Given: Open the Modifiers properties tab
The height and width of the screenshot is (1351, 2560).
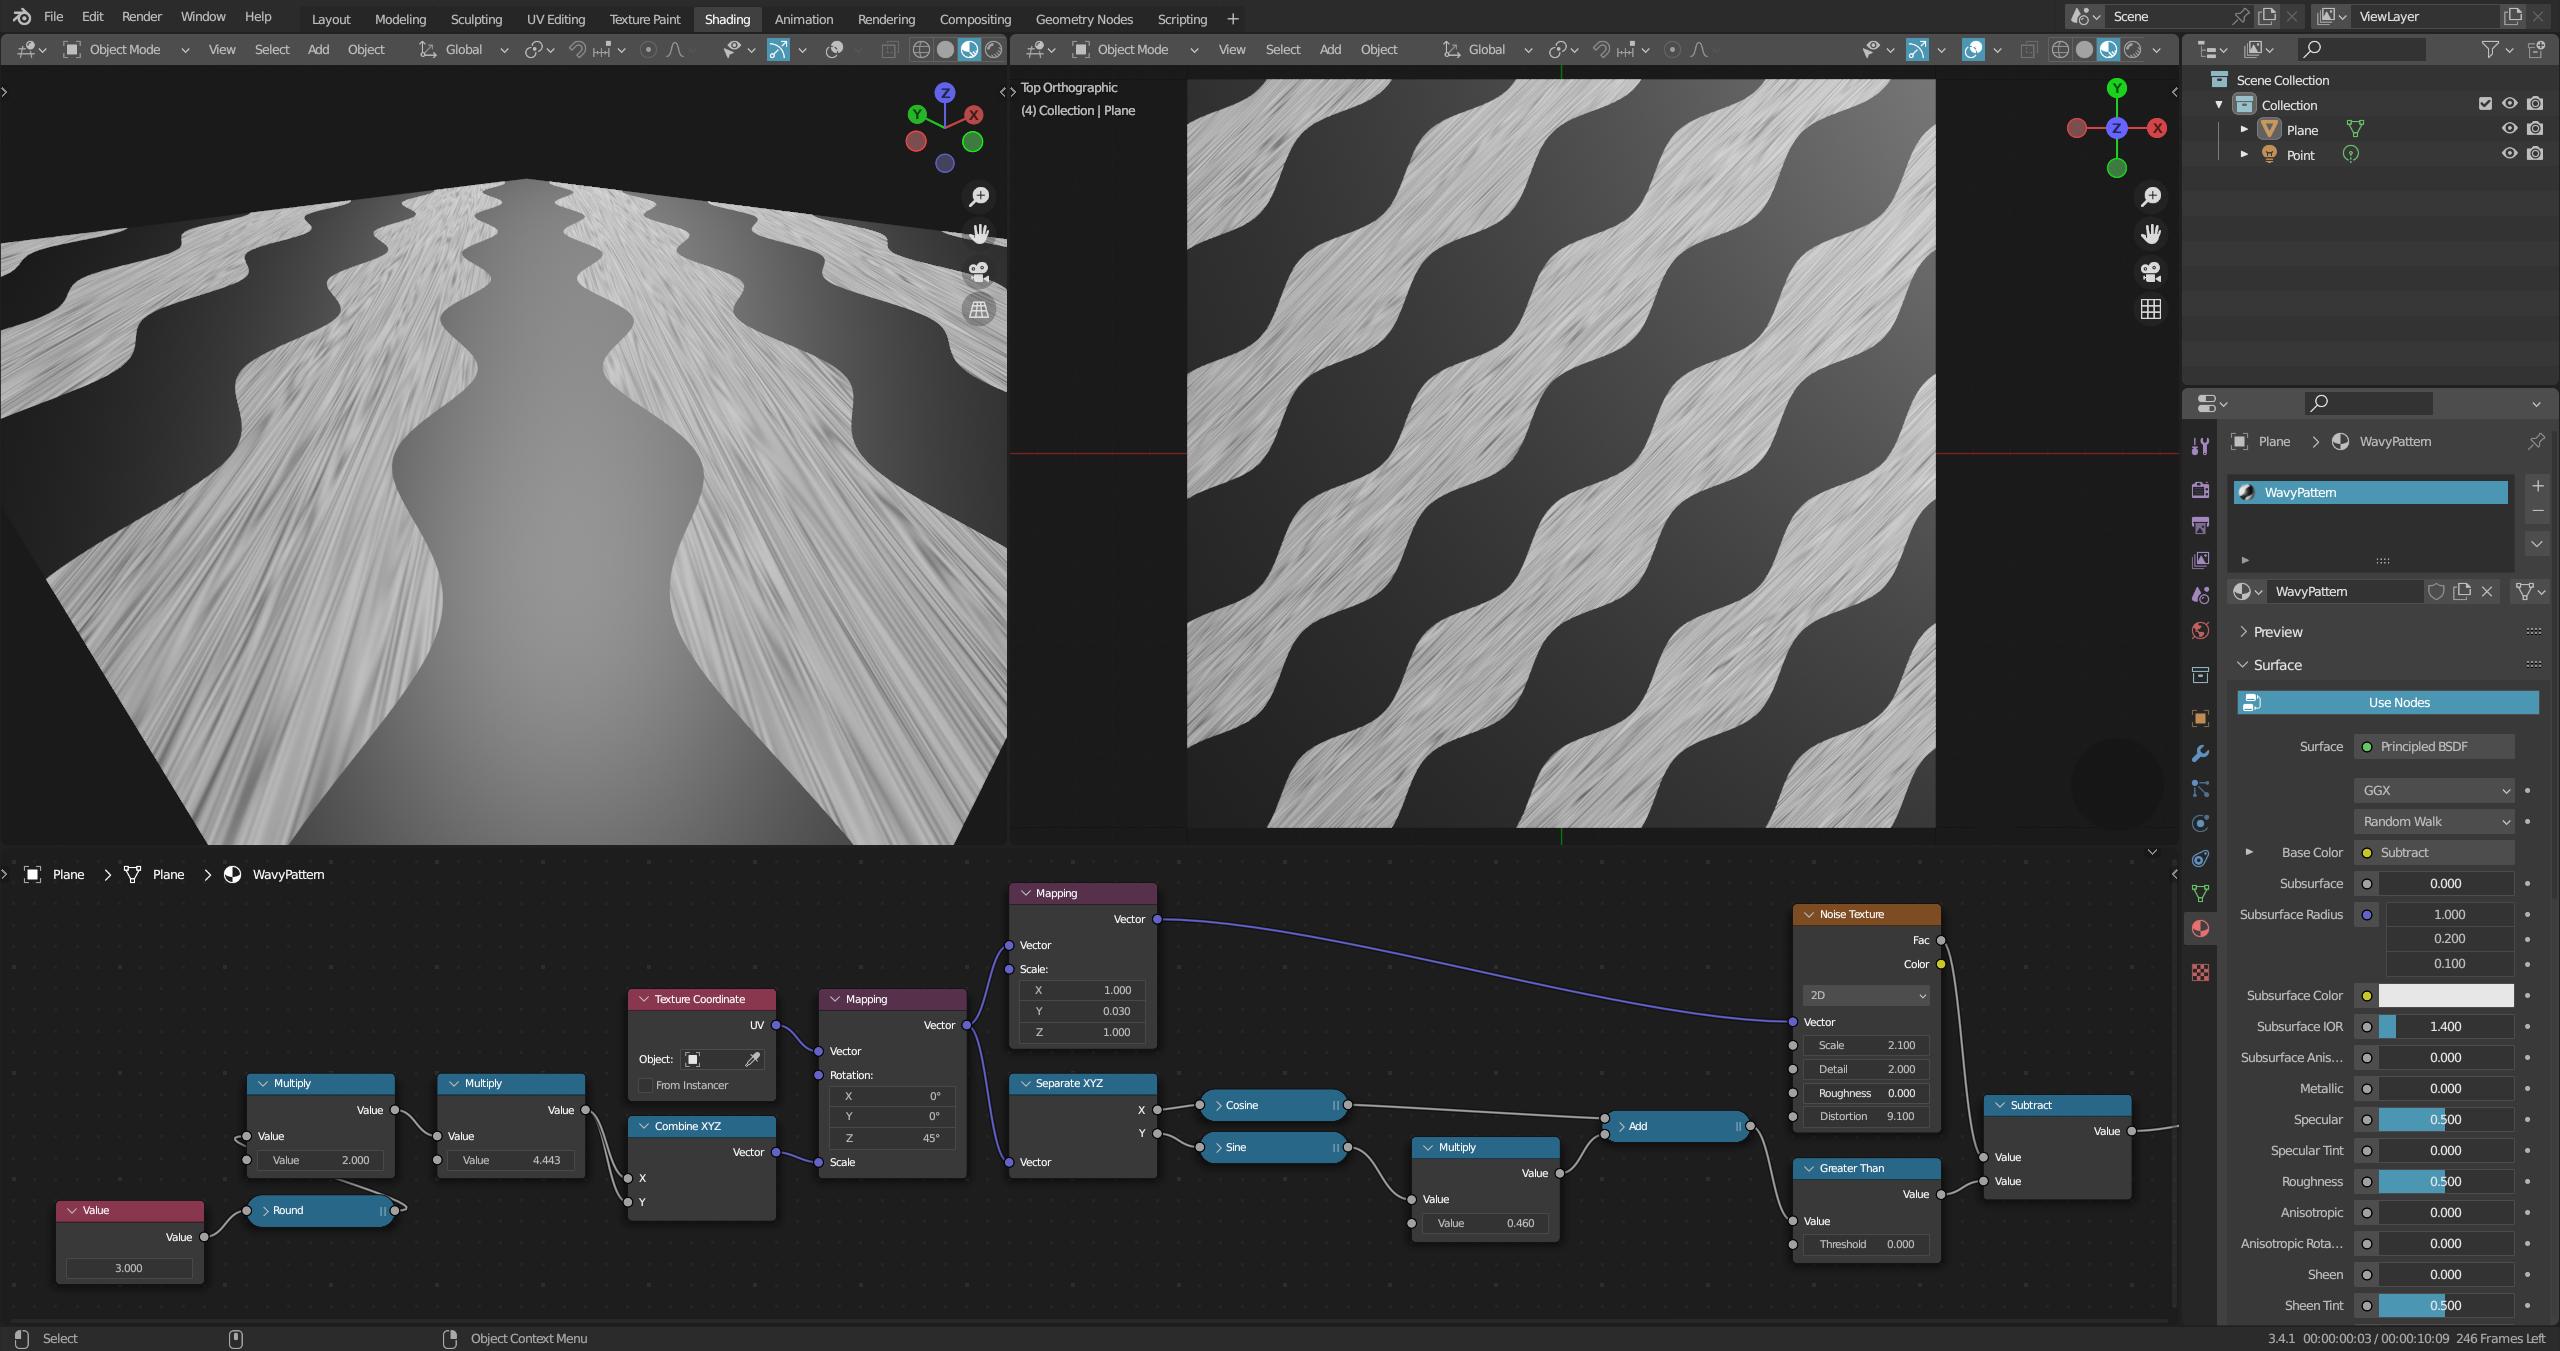Looking at the screenshot, I should pyautogui.click(x=2200, y=753).
